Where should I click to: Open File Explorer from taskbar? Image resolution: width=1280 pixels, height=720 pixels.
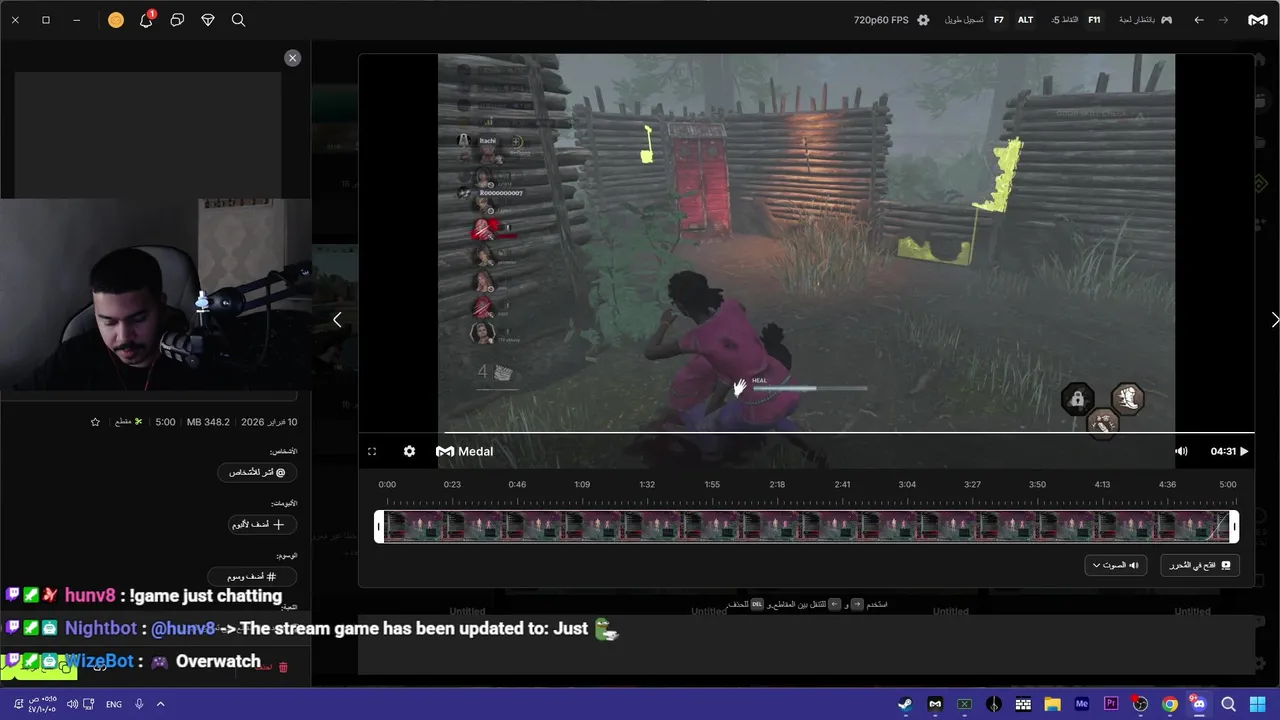coord(1052,704)
